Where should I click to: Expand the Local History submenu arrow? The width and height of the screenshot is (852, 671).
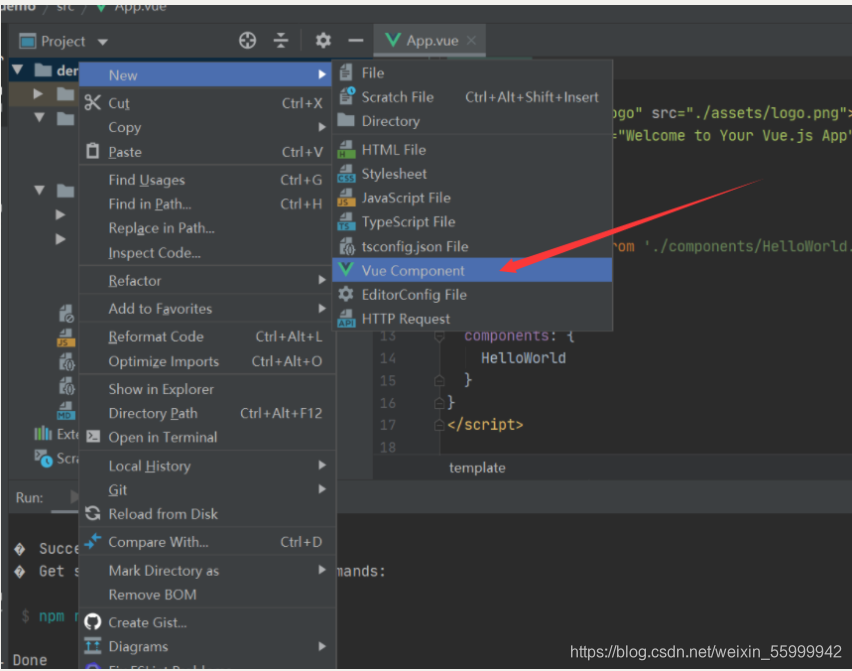(x=322, y=465)
